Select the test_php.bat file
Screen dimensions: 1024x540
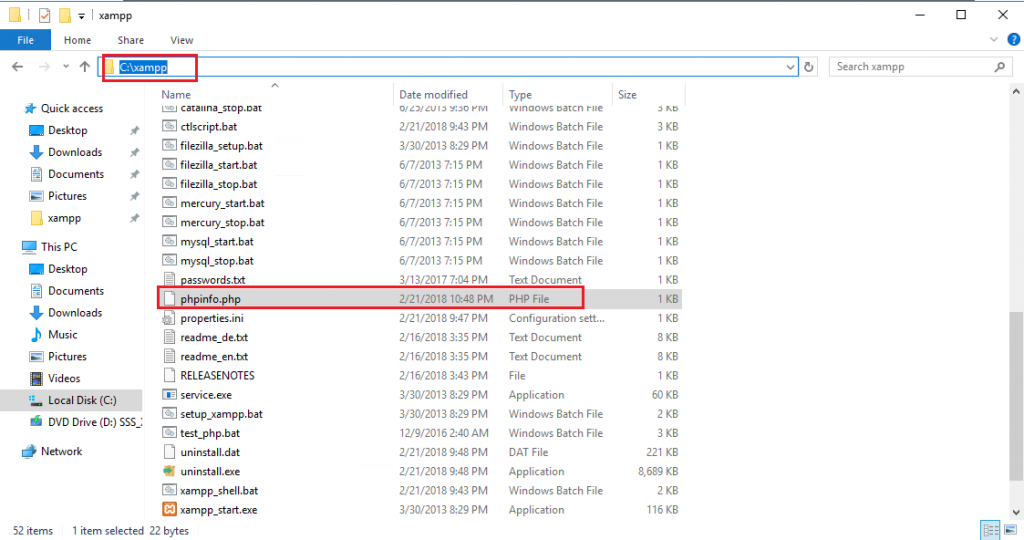pos(210,433)
